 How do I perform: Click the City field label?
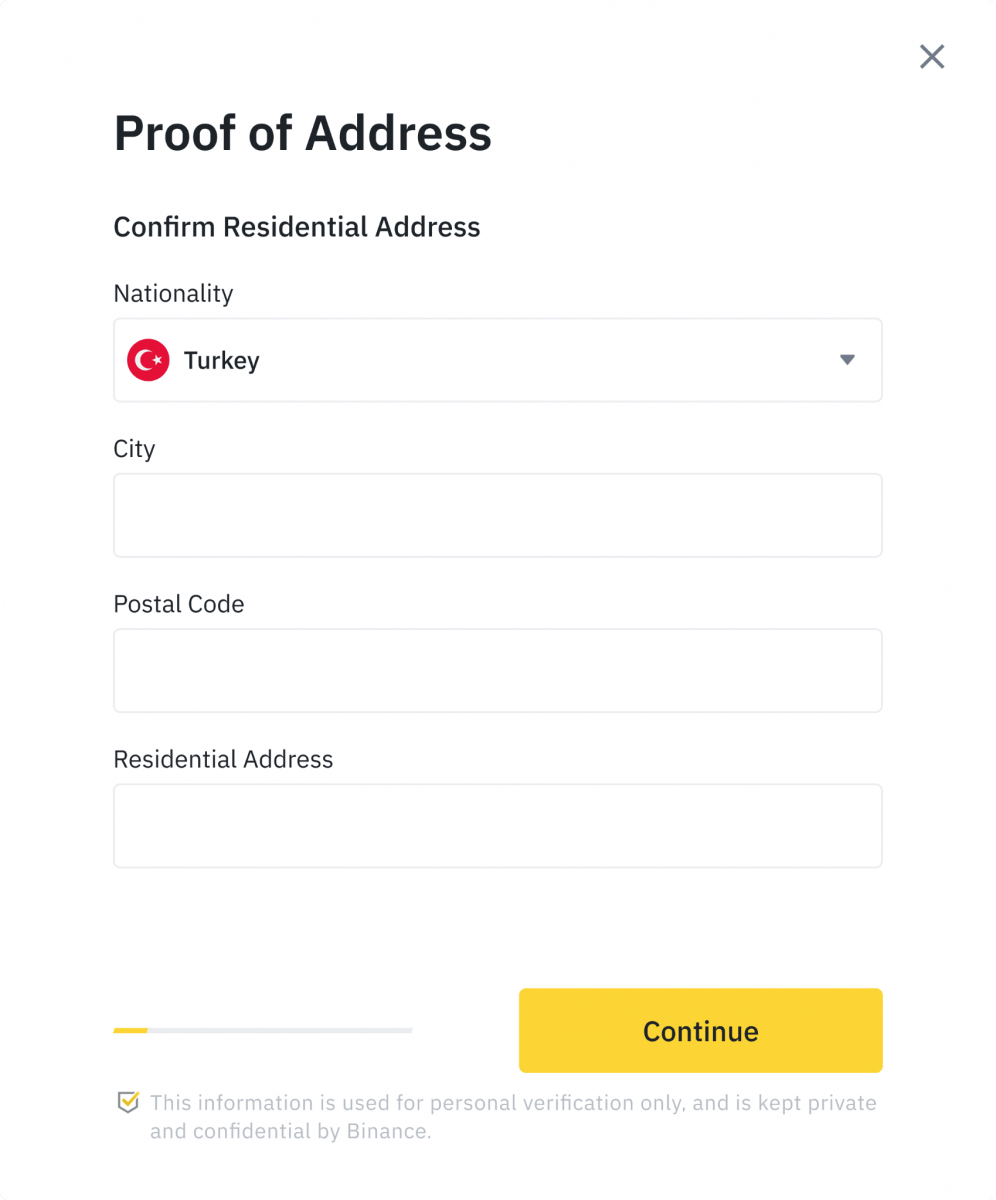coord(134,449)
